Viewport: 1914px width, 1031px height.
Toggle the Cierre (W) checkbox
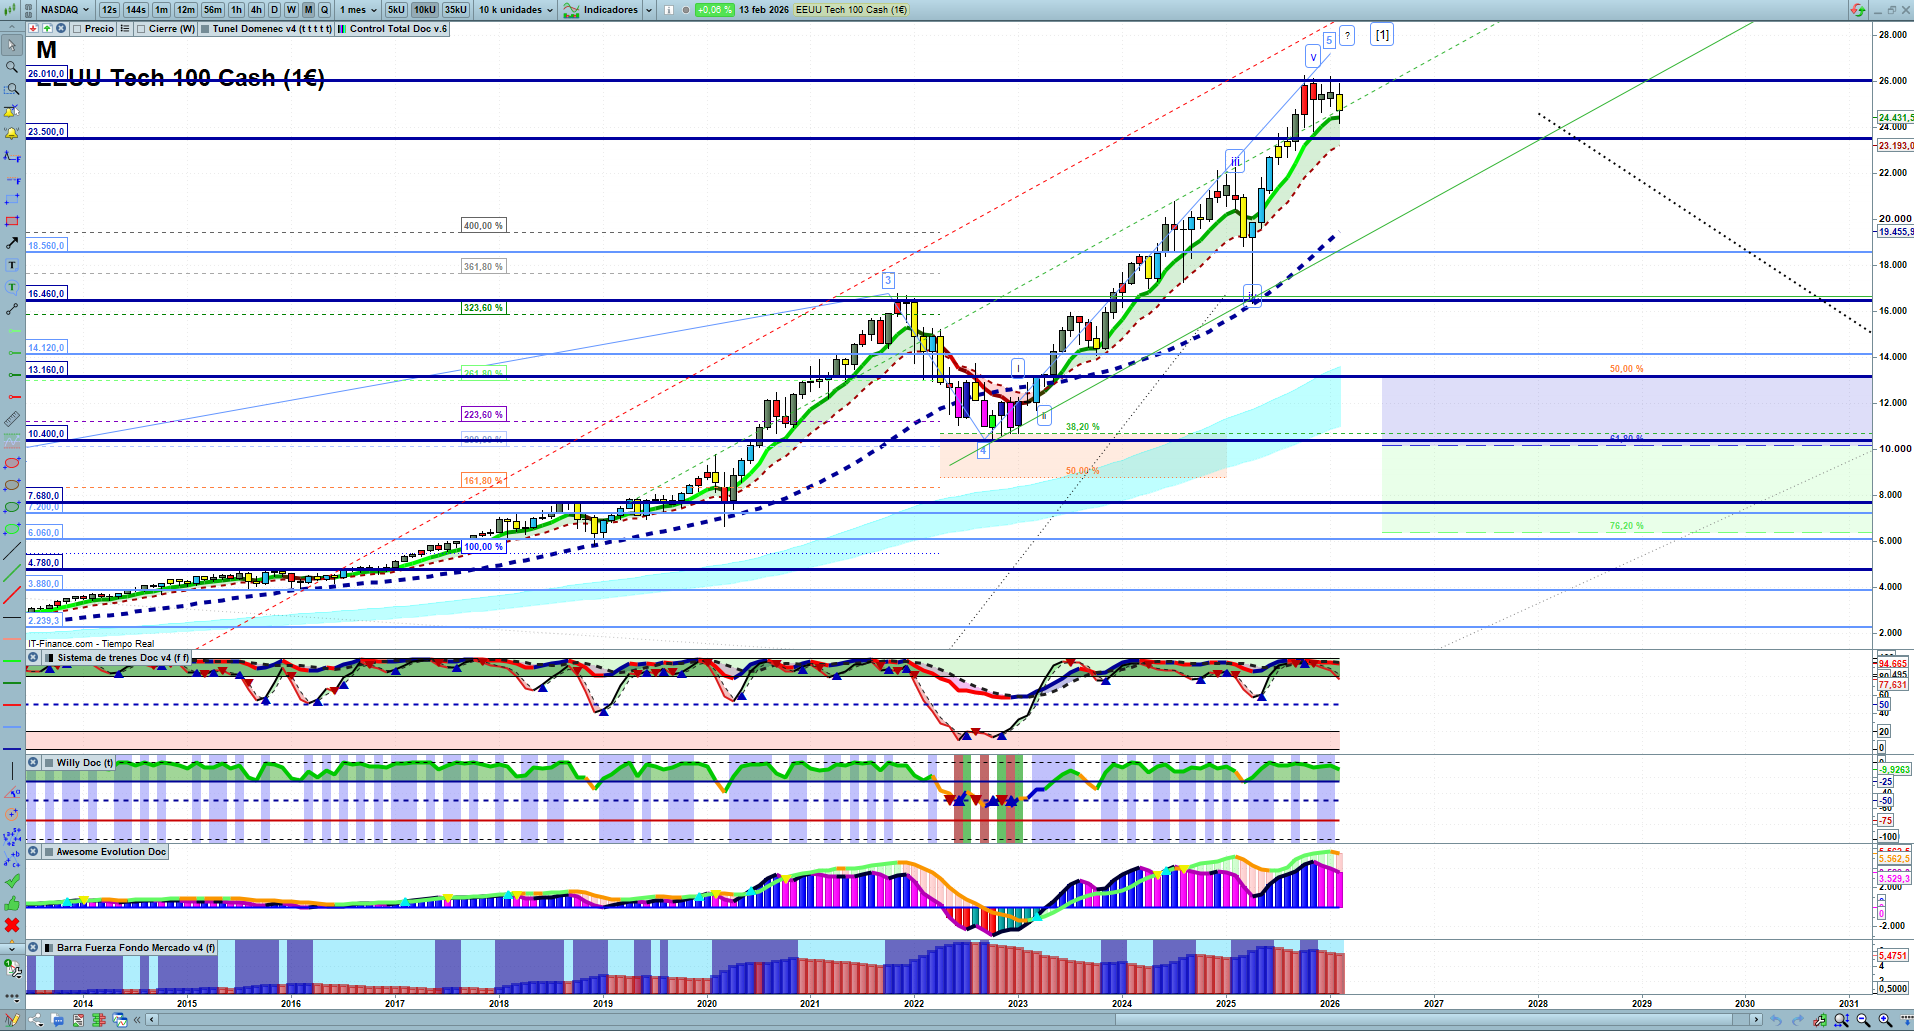142,29
